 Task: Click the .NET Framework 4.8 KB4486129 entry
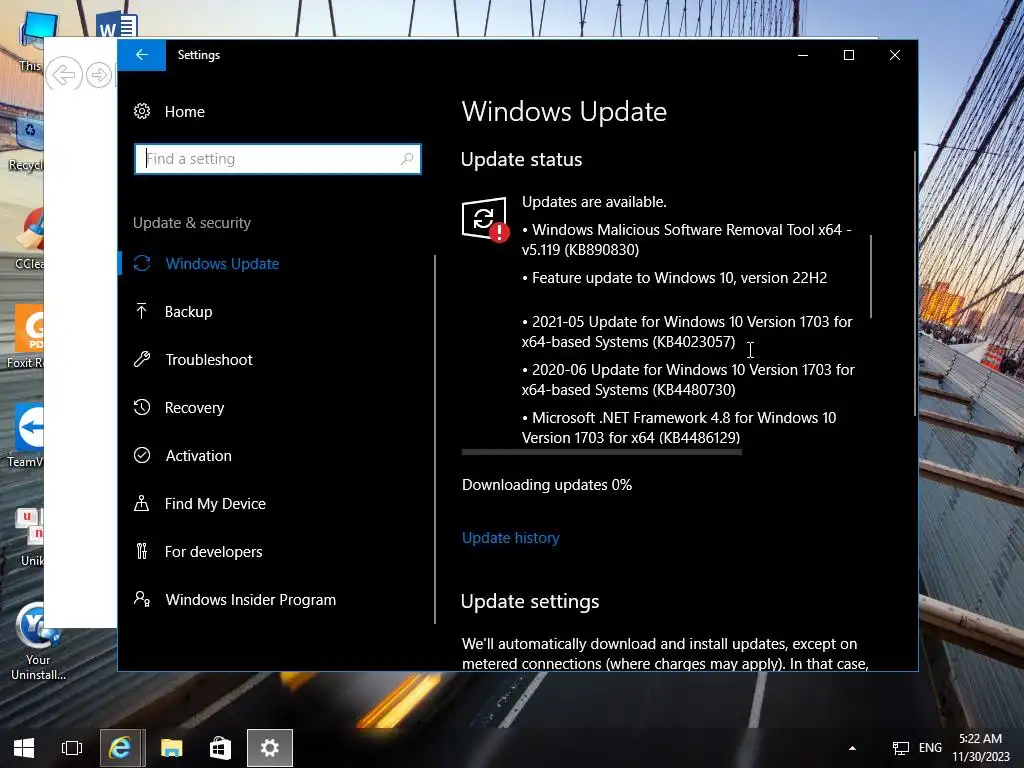679,428
